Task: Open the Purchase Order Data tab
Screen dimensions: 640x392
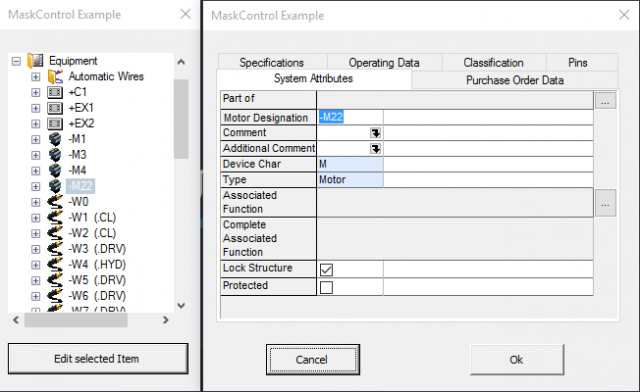Action: pos(515,80)
